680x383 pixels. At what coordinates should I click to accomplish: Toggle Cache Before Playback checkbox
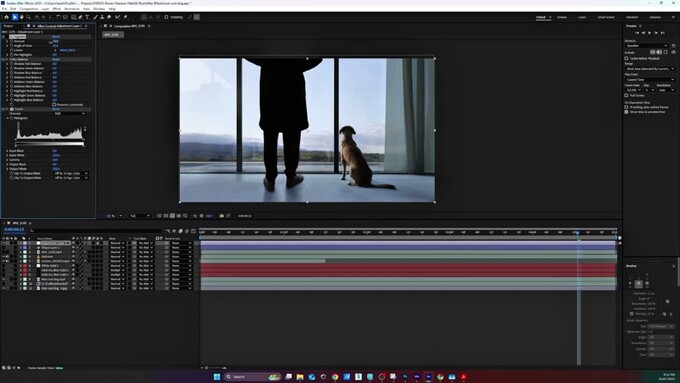point(626,58)
